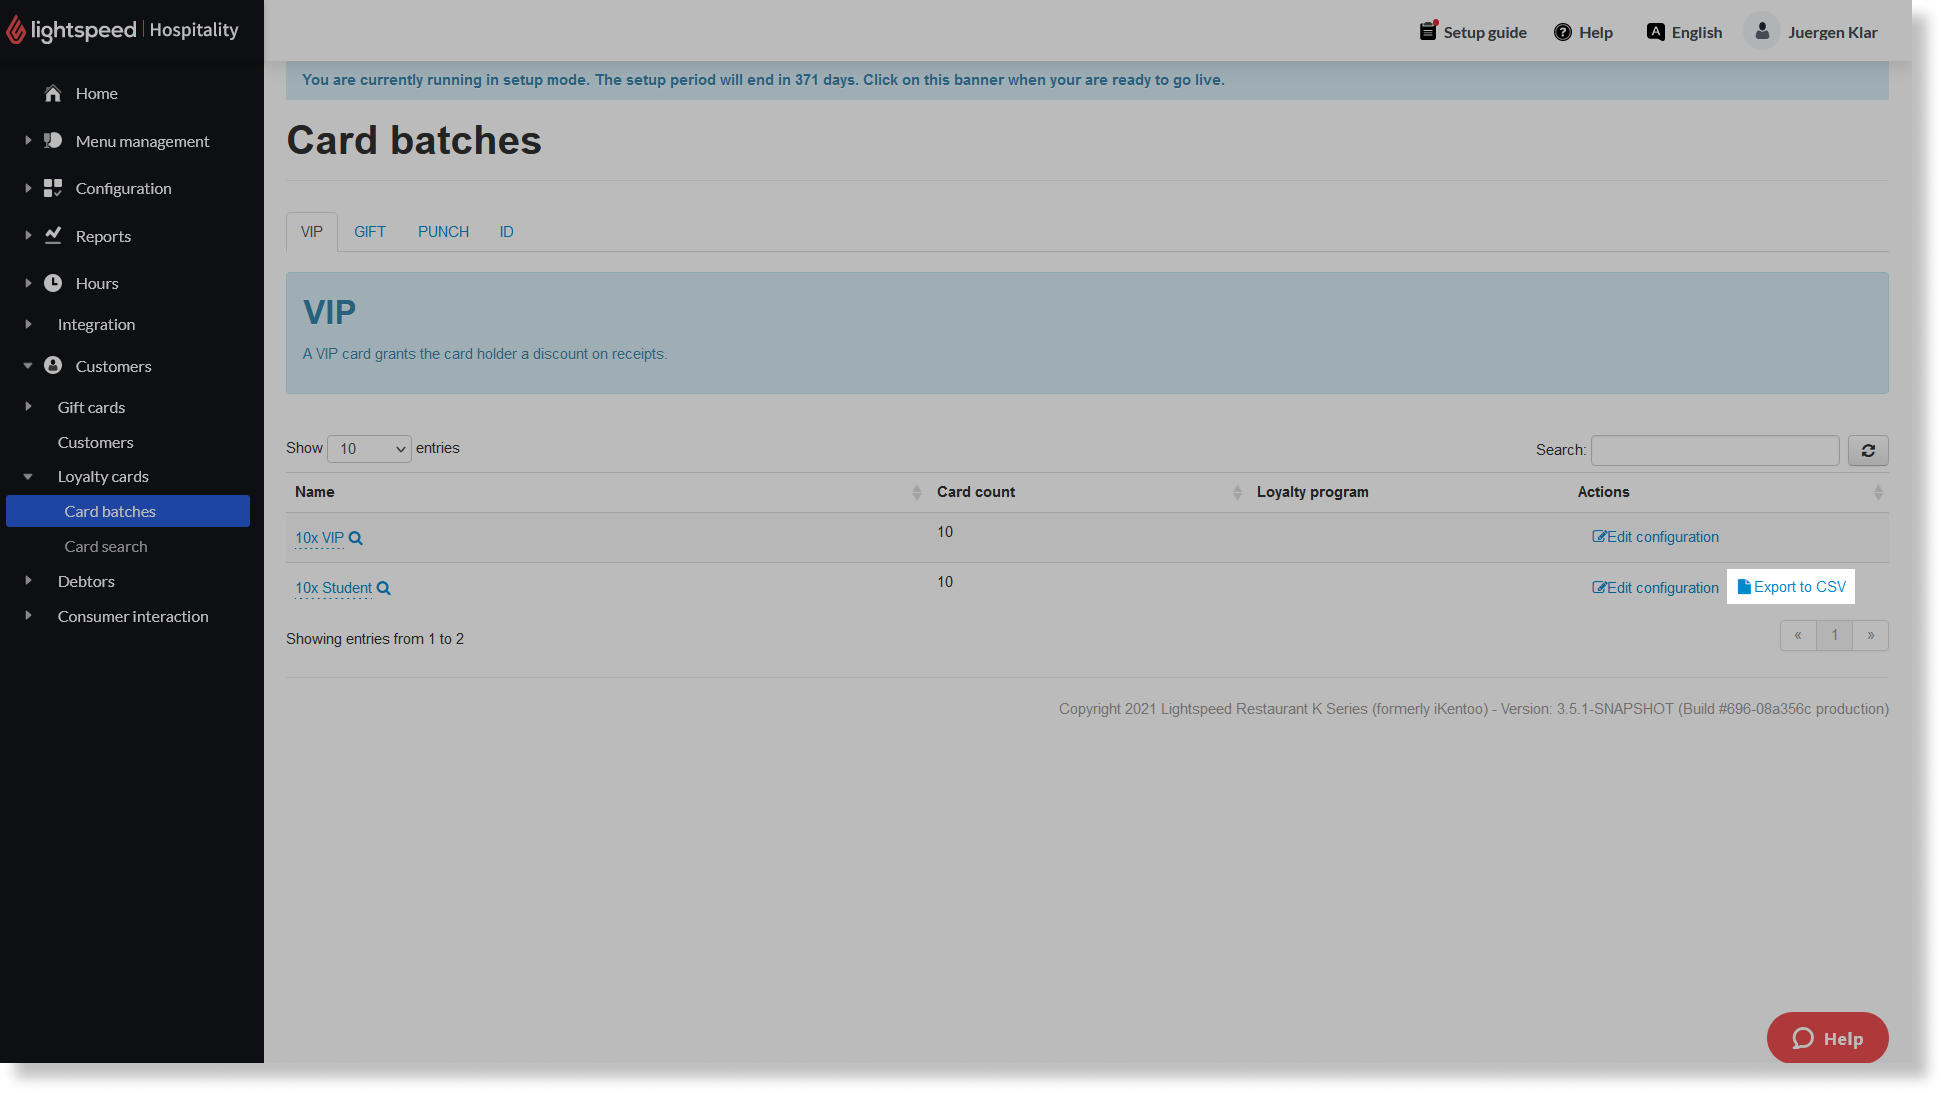Click the user profile icon for Juergen Klar

click(1761, 31)
